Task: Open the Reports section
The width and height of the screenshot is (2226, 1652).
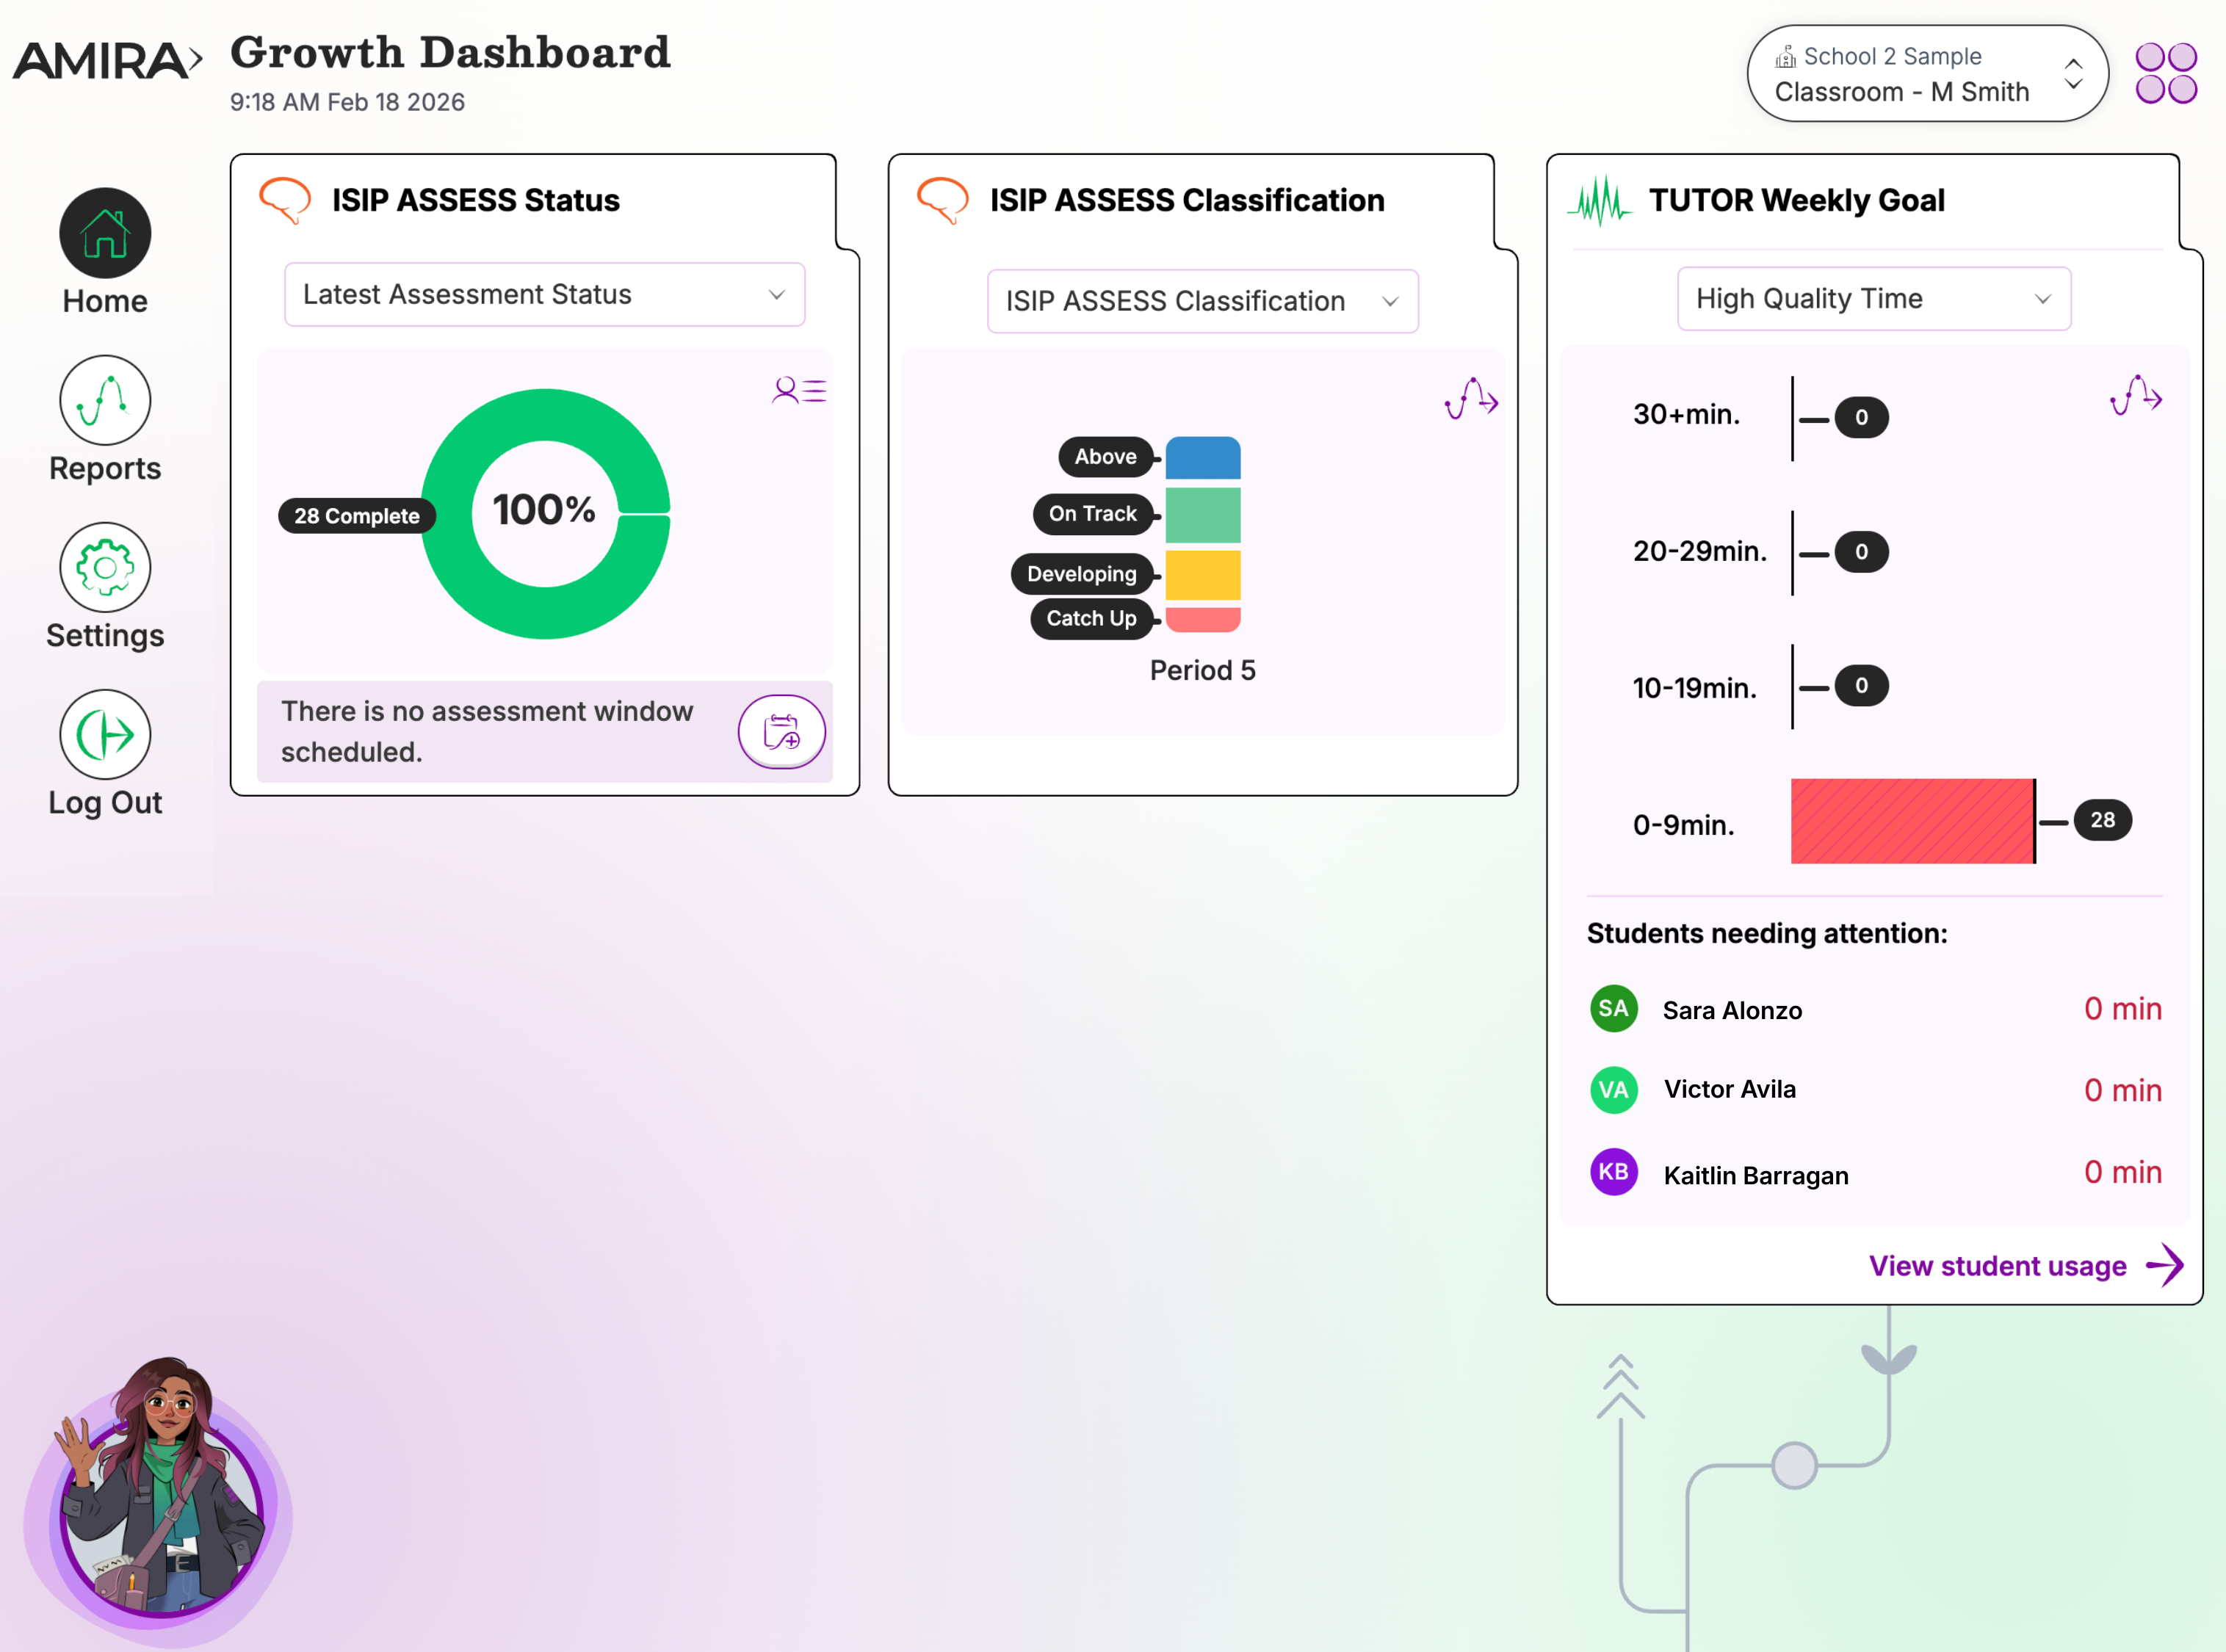Action: tap(105, 400)
